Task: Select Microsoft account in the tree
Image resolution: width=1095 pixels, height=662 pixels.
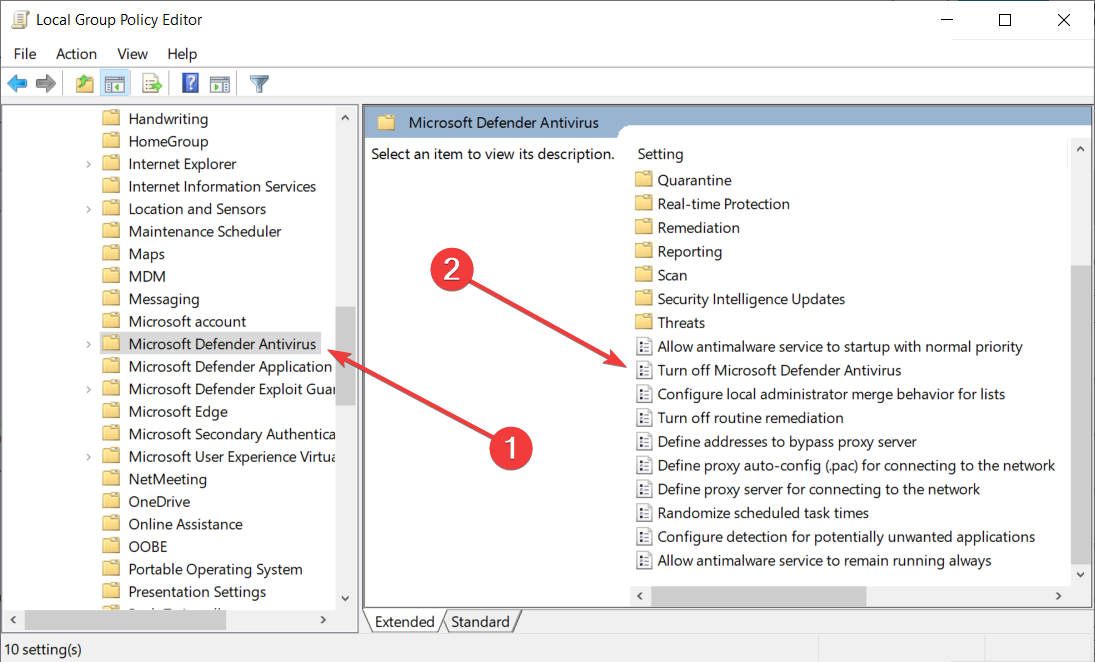Action: click(x=187, y=321)
